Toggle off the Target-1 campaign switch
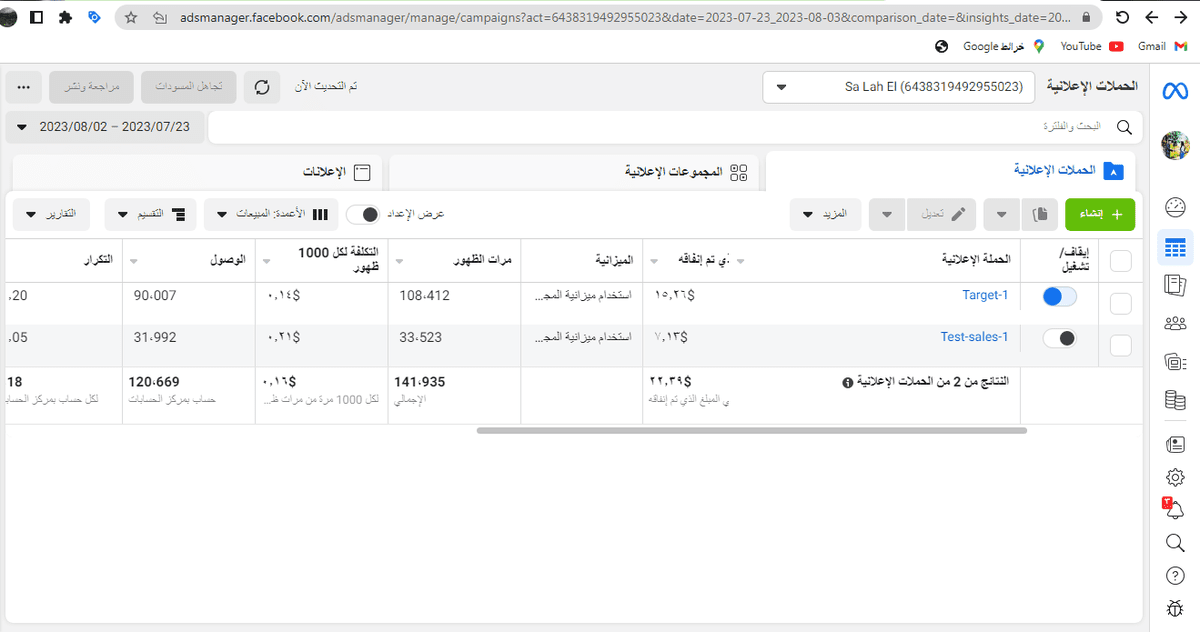Image resolution: width=1200 pixels, height=632 pixels. pyautogui.click(x=1060, y=295)
